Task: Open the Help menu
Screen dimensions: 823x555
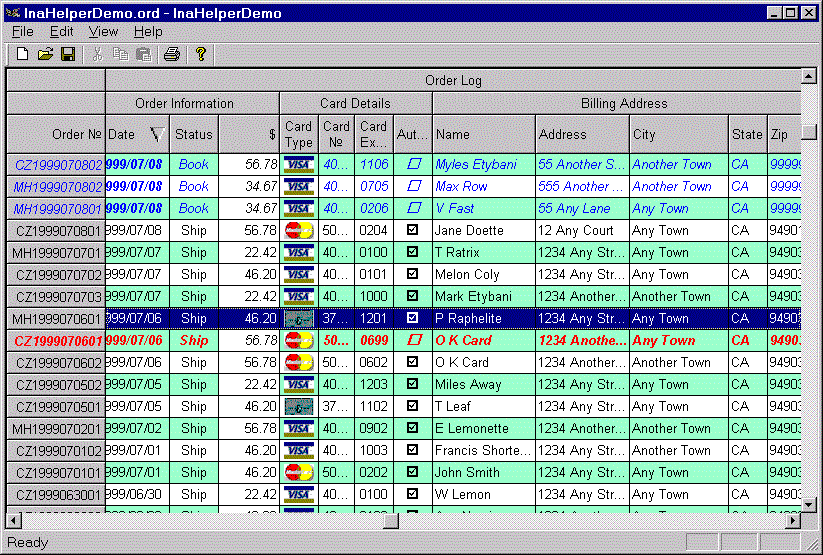Action: pos(148,32)
